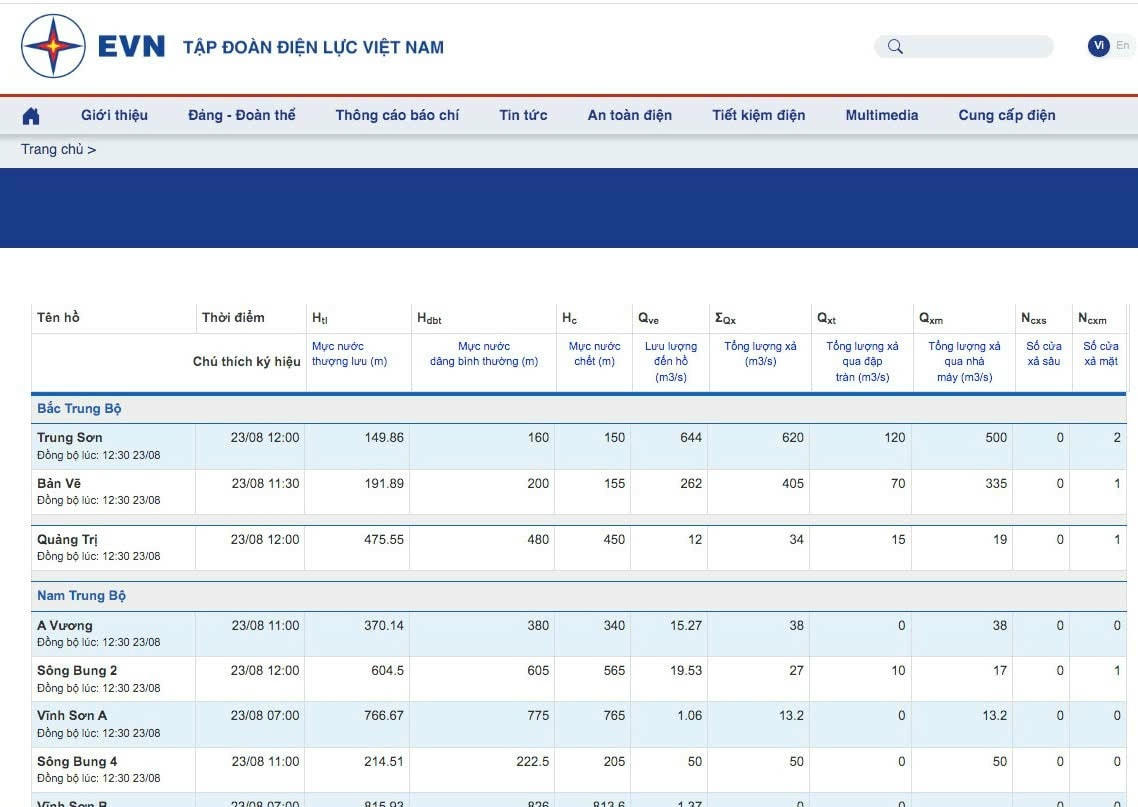The height and width of the screenshot is (807, 1138).
Task: Click the Bắc Trung Bộ region header
Action: coord(79,409)
